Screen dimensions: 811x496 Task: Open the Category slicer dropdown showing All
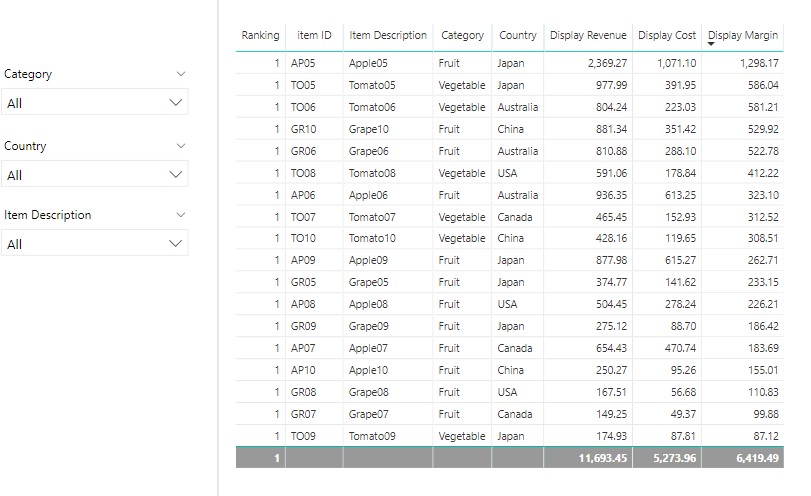[x=95, y=102]
